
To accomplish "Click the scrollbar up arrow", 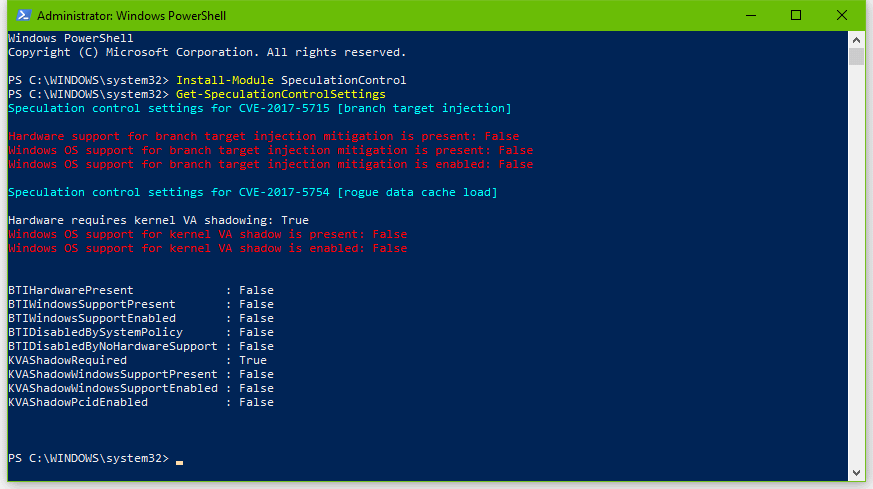I will coord(856,39).
